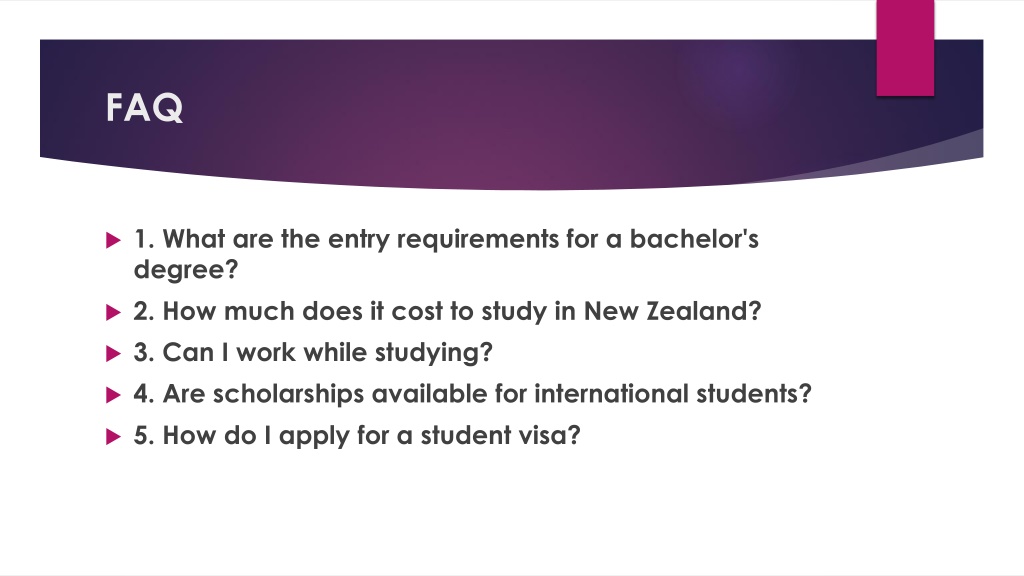Viewport: 1024px width, 576px height.
Task: Select the arrow bullet before question 3
Action: [x=114, y=354]
